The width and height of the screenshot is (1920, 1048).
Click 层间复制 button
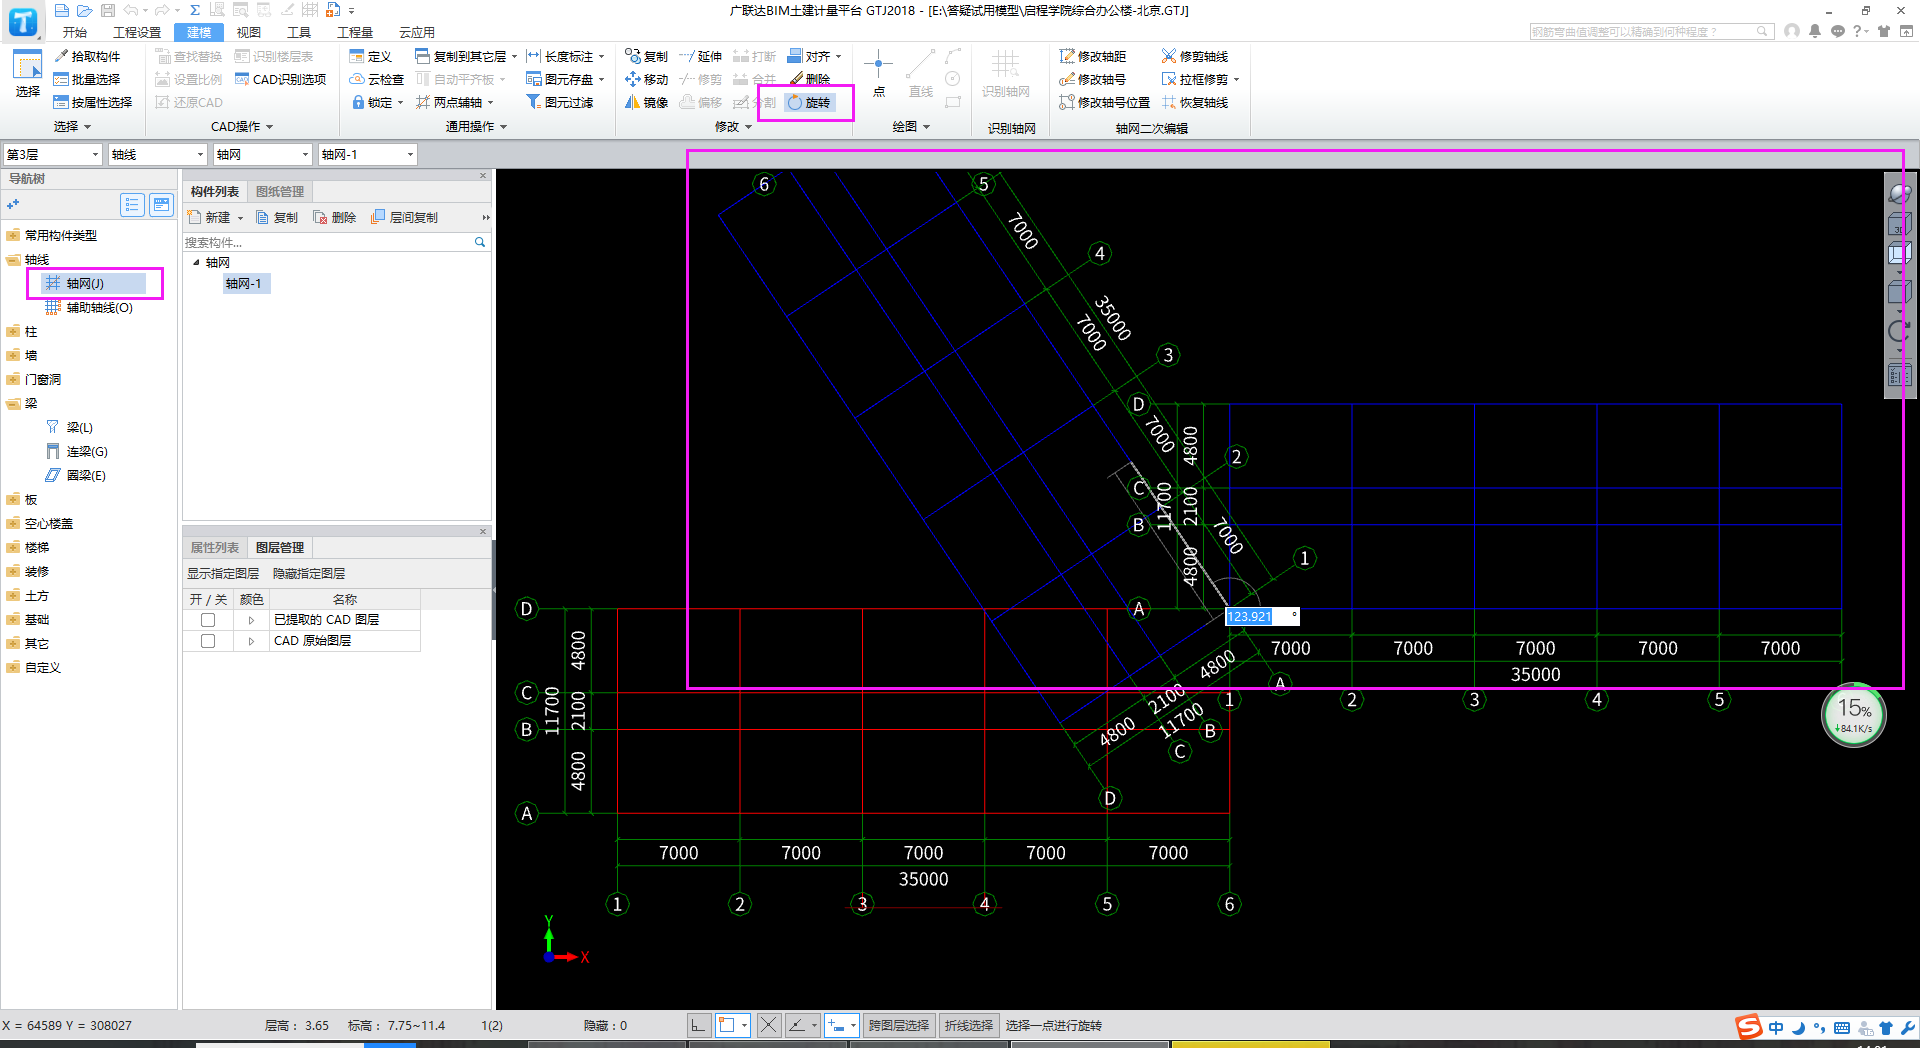pos(405,217)
